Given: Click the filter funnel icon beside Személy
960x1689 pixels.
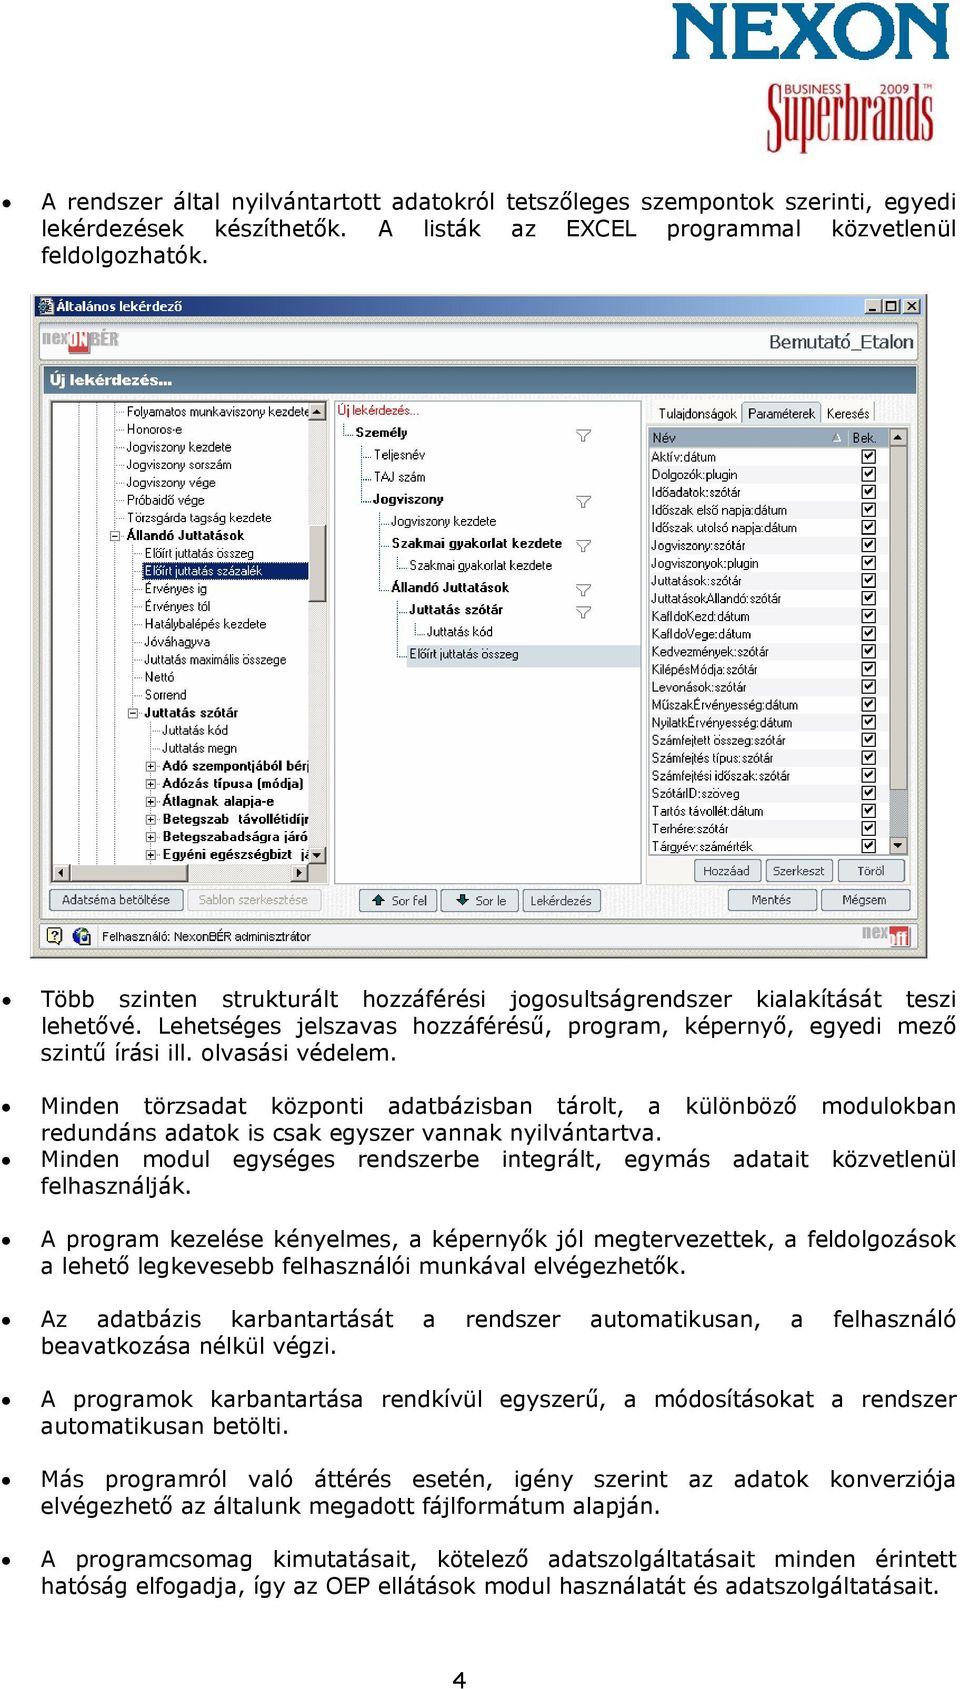Looking at the screenshot, I should [583, 435].
